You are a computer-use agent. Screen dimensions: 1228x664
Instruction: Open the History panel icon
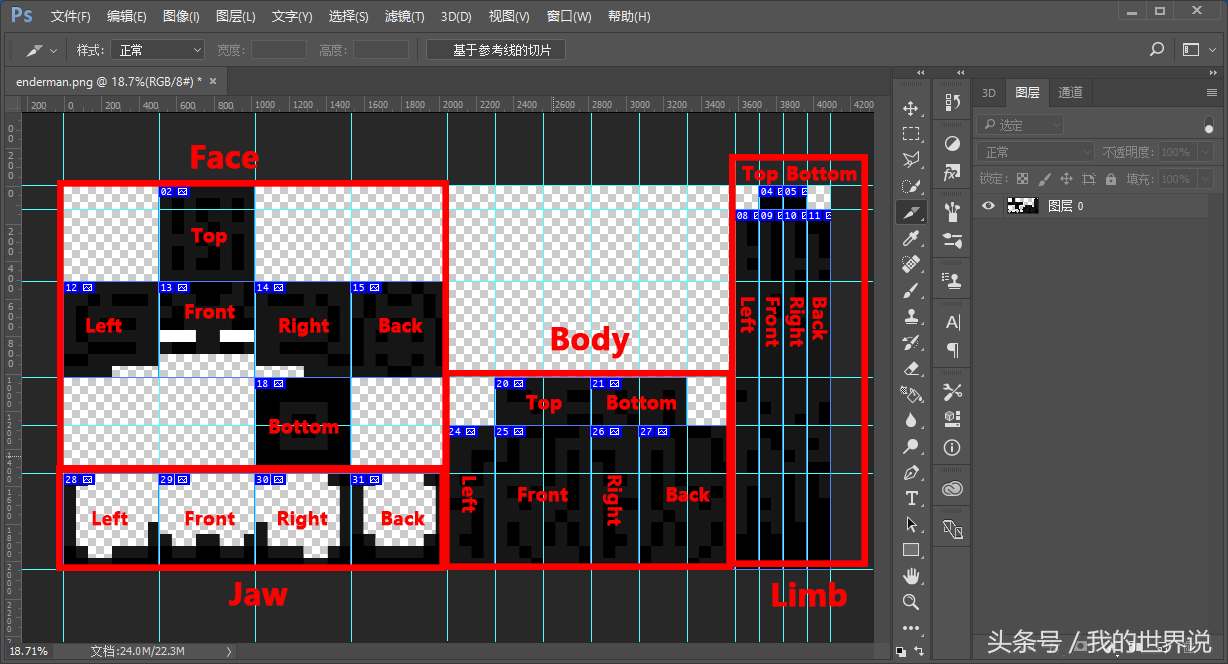click(x=952, y=102)
